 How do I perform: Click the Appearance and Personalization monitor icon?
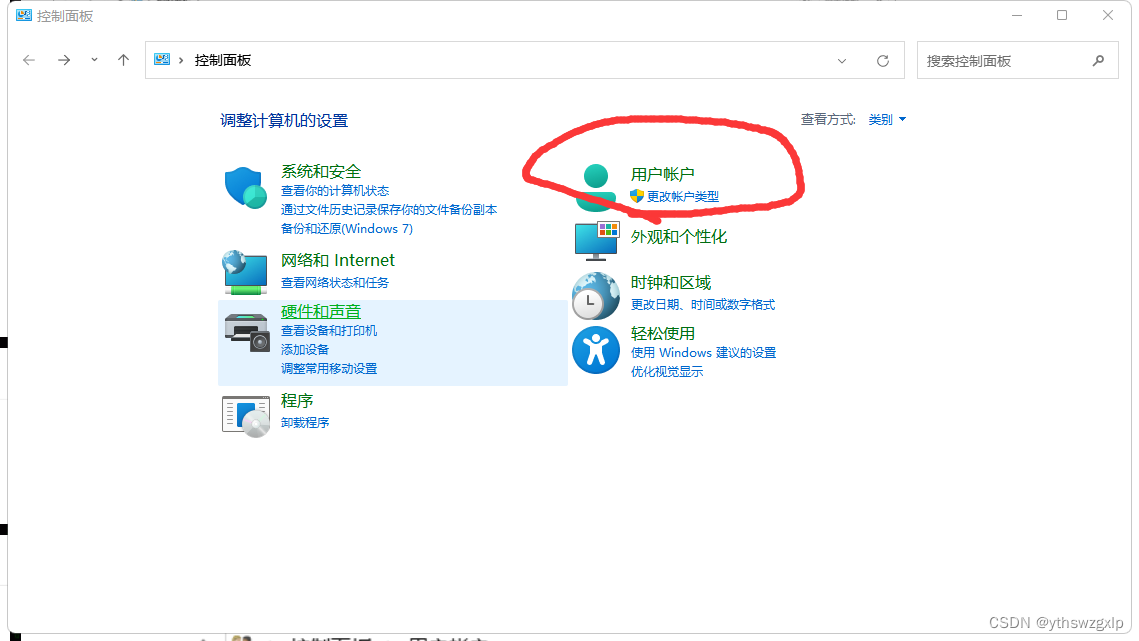tap(596, 241)
